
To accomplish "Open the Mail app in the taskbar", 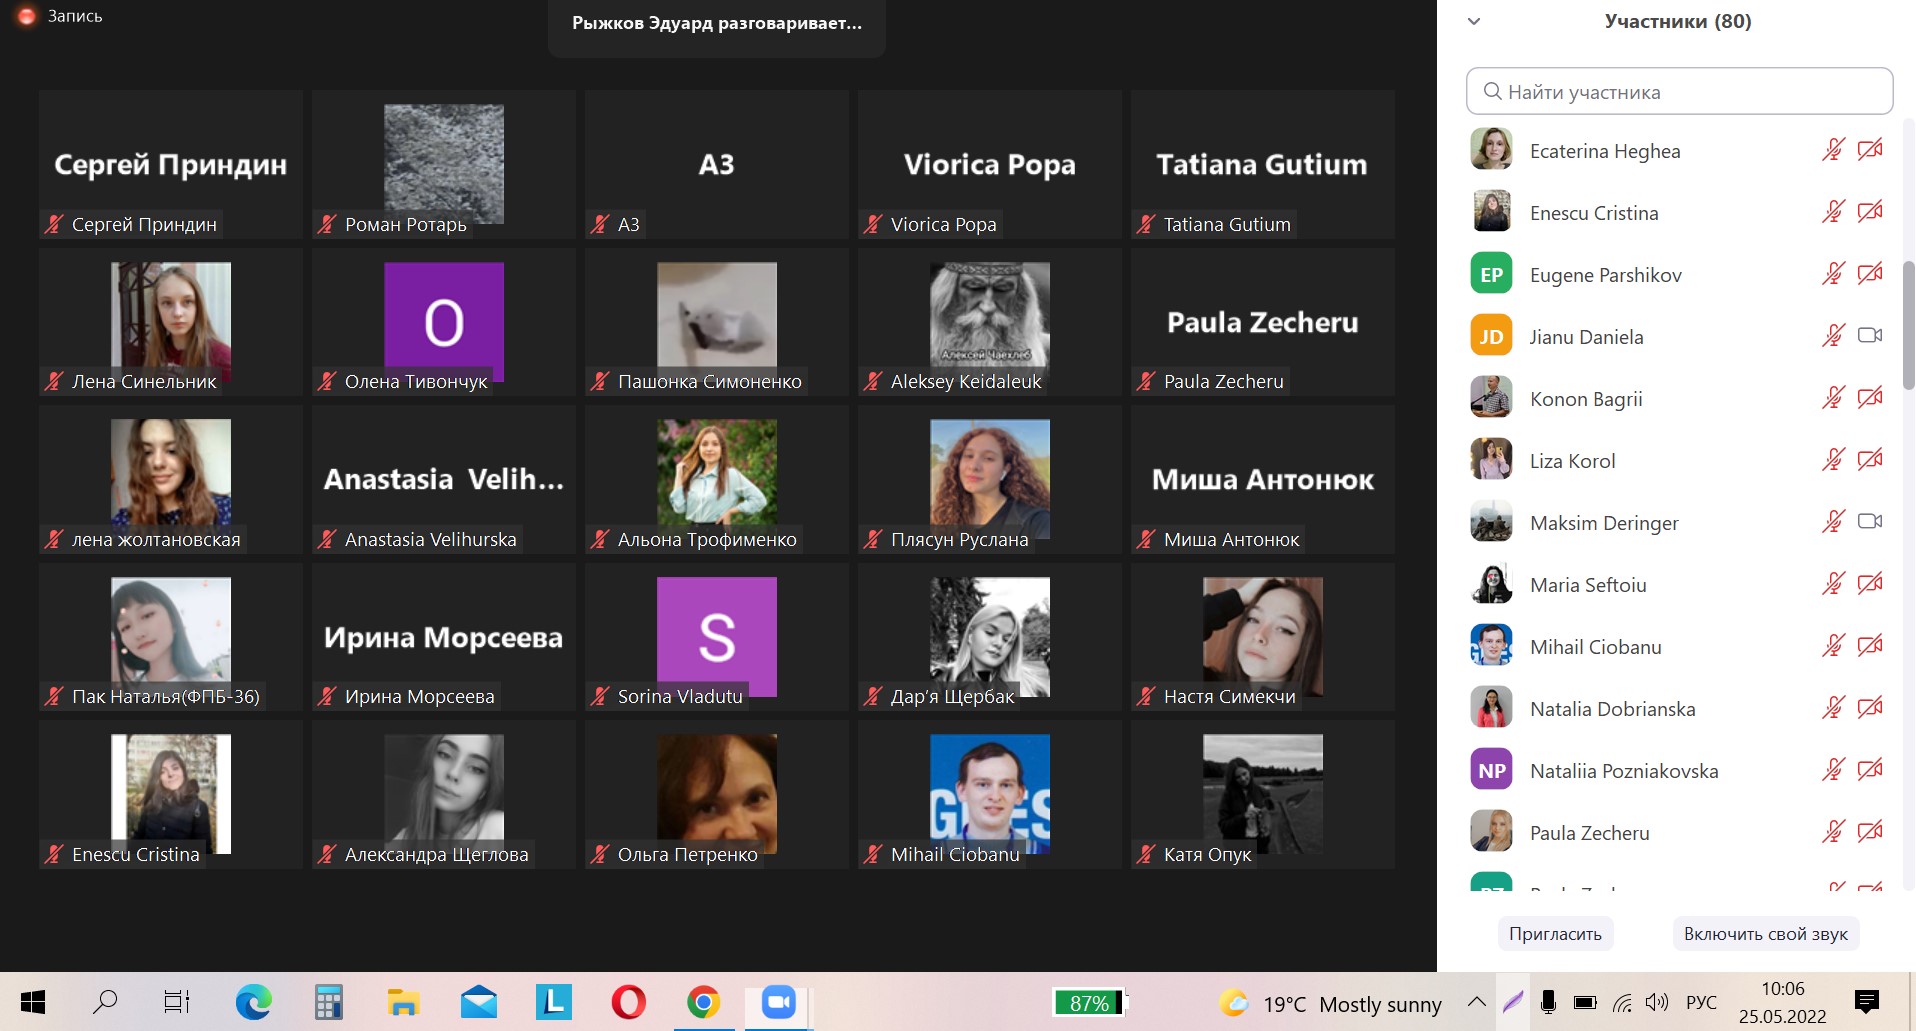I will [x=479, y=1002].
